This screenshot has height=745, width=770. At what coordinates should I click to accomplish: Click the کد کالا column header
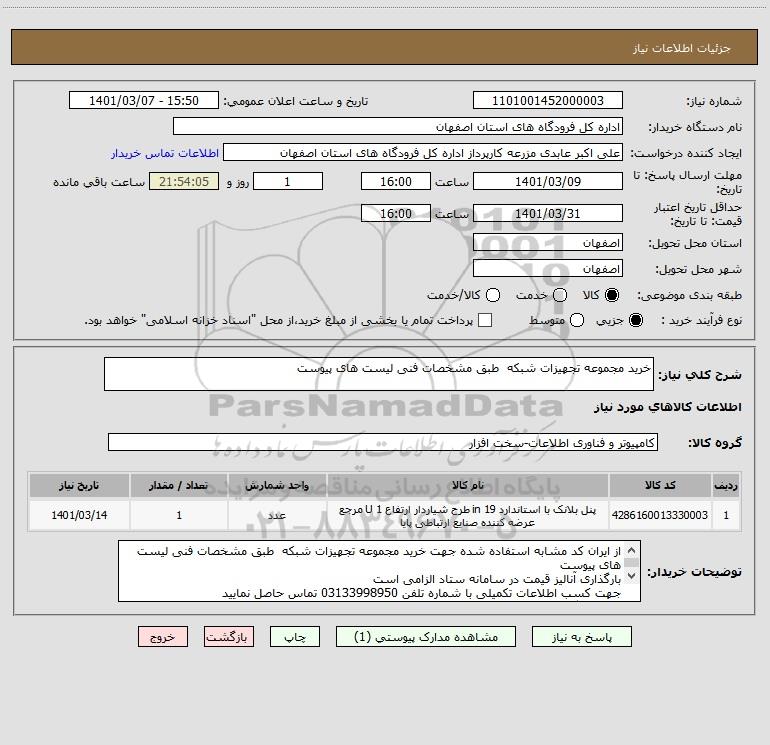660,485
